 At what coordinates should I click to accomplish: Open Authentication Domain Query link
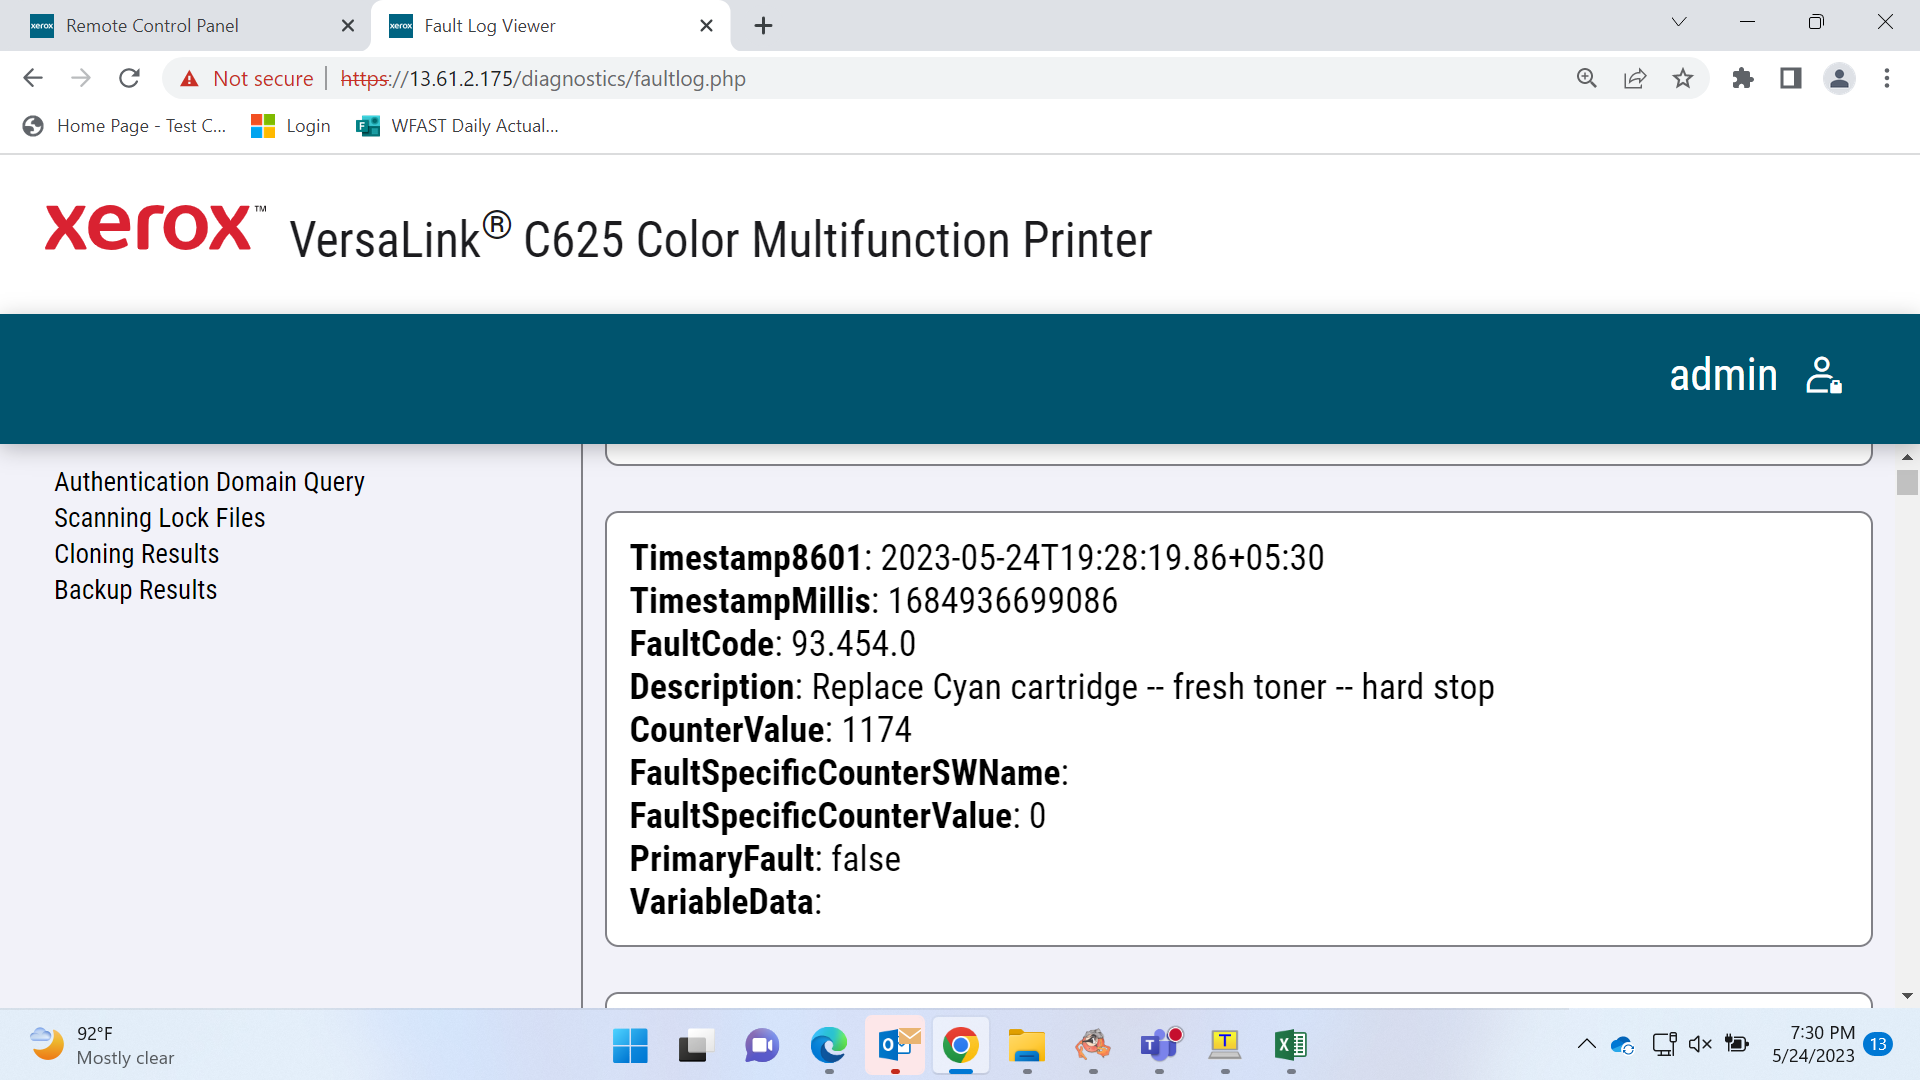click(x=209, y=482)
